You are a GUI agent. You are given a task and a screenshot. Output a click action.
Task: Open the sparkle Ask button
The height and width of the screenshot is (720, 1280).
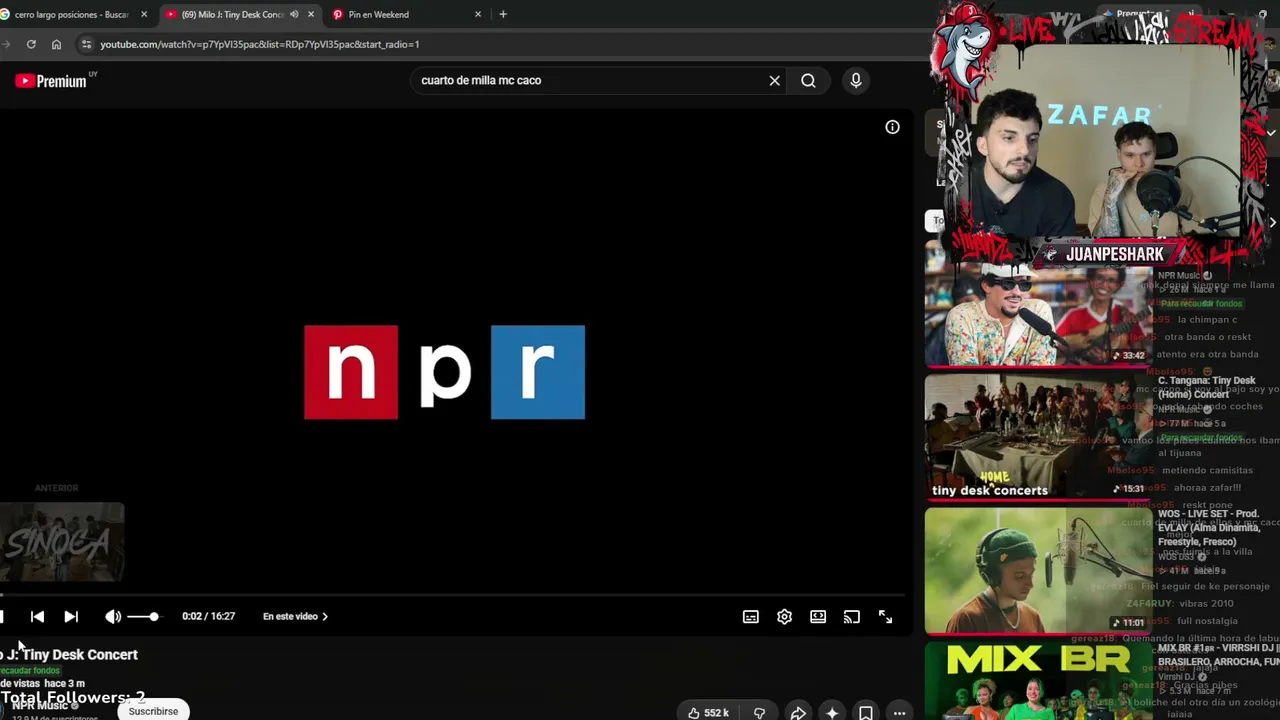(x=832, y=713)
